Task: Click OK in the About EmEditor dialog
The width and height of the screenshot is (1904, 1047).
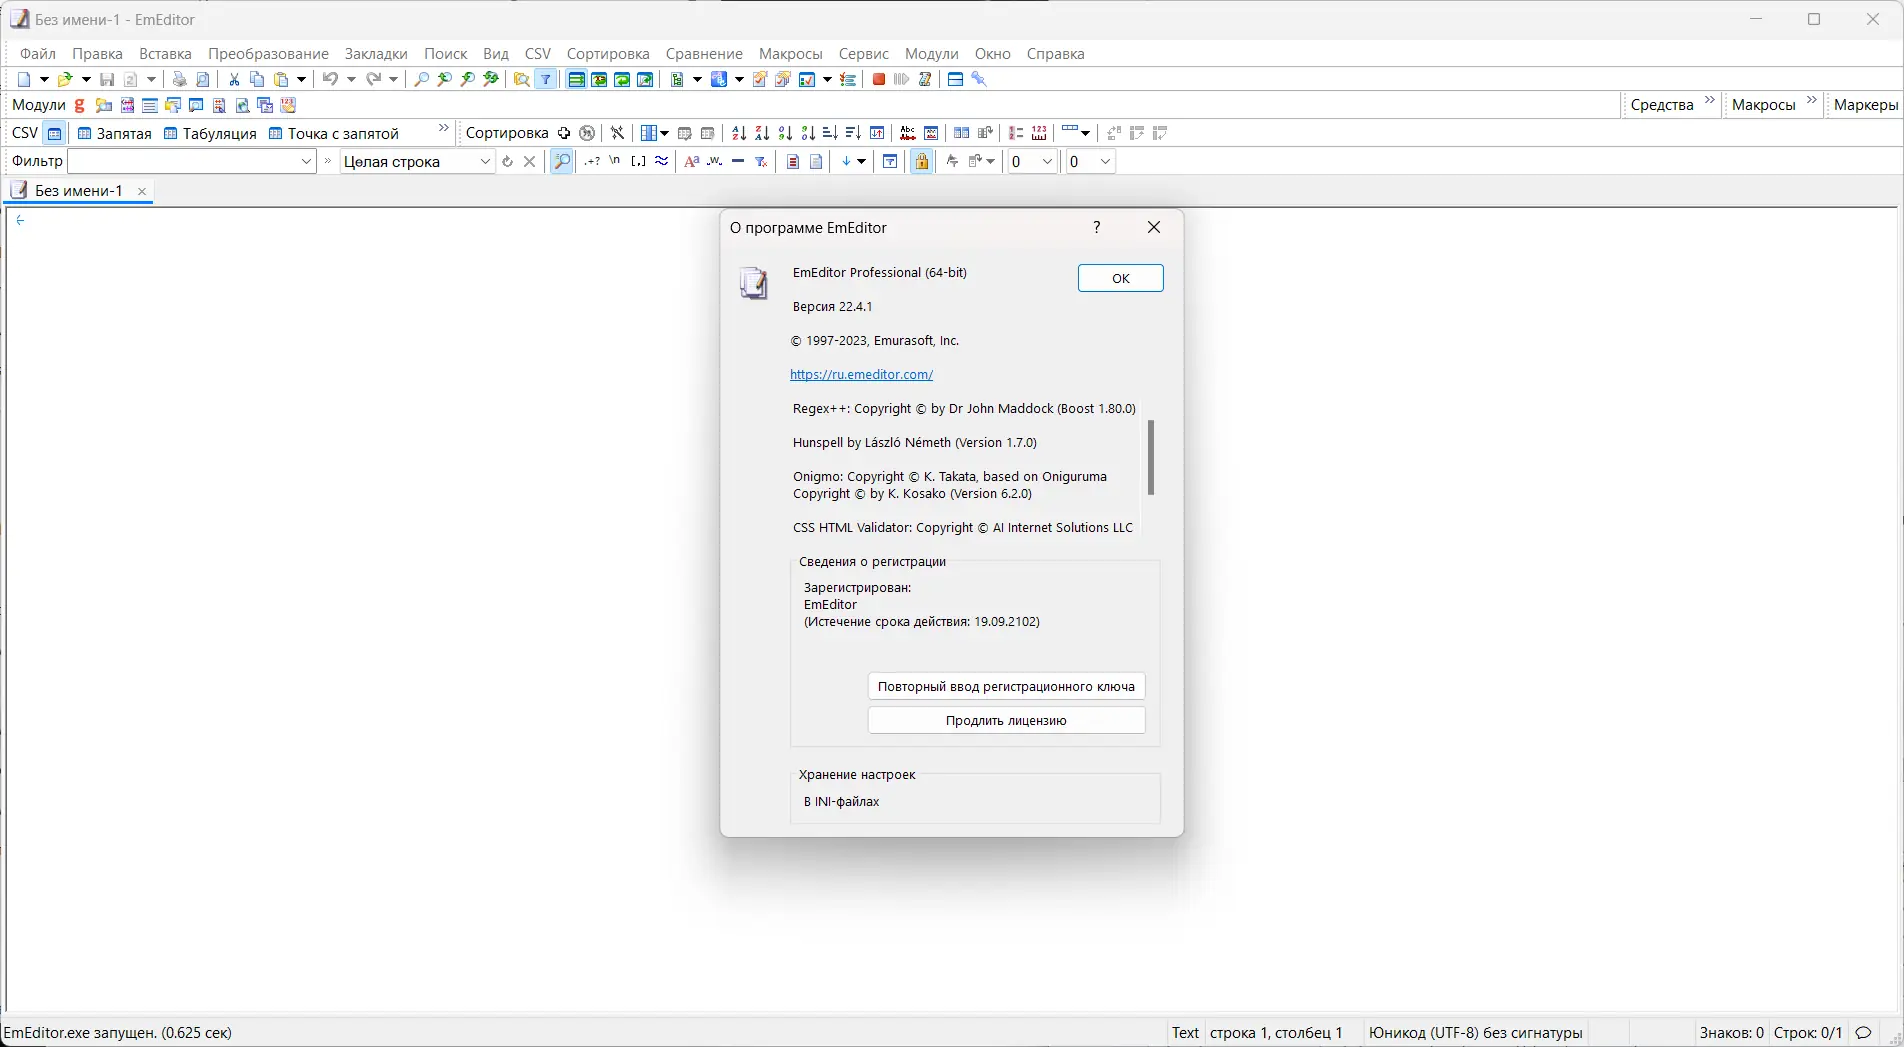Action: (x=1119, y=278)
